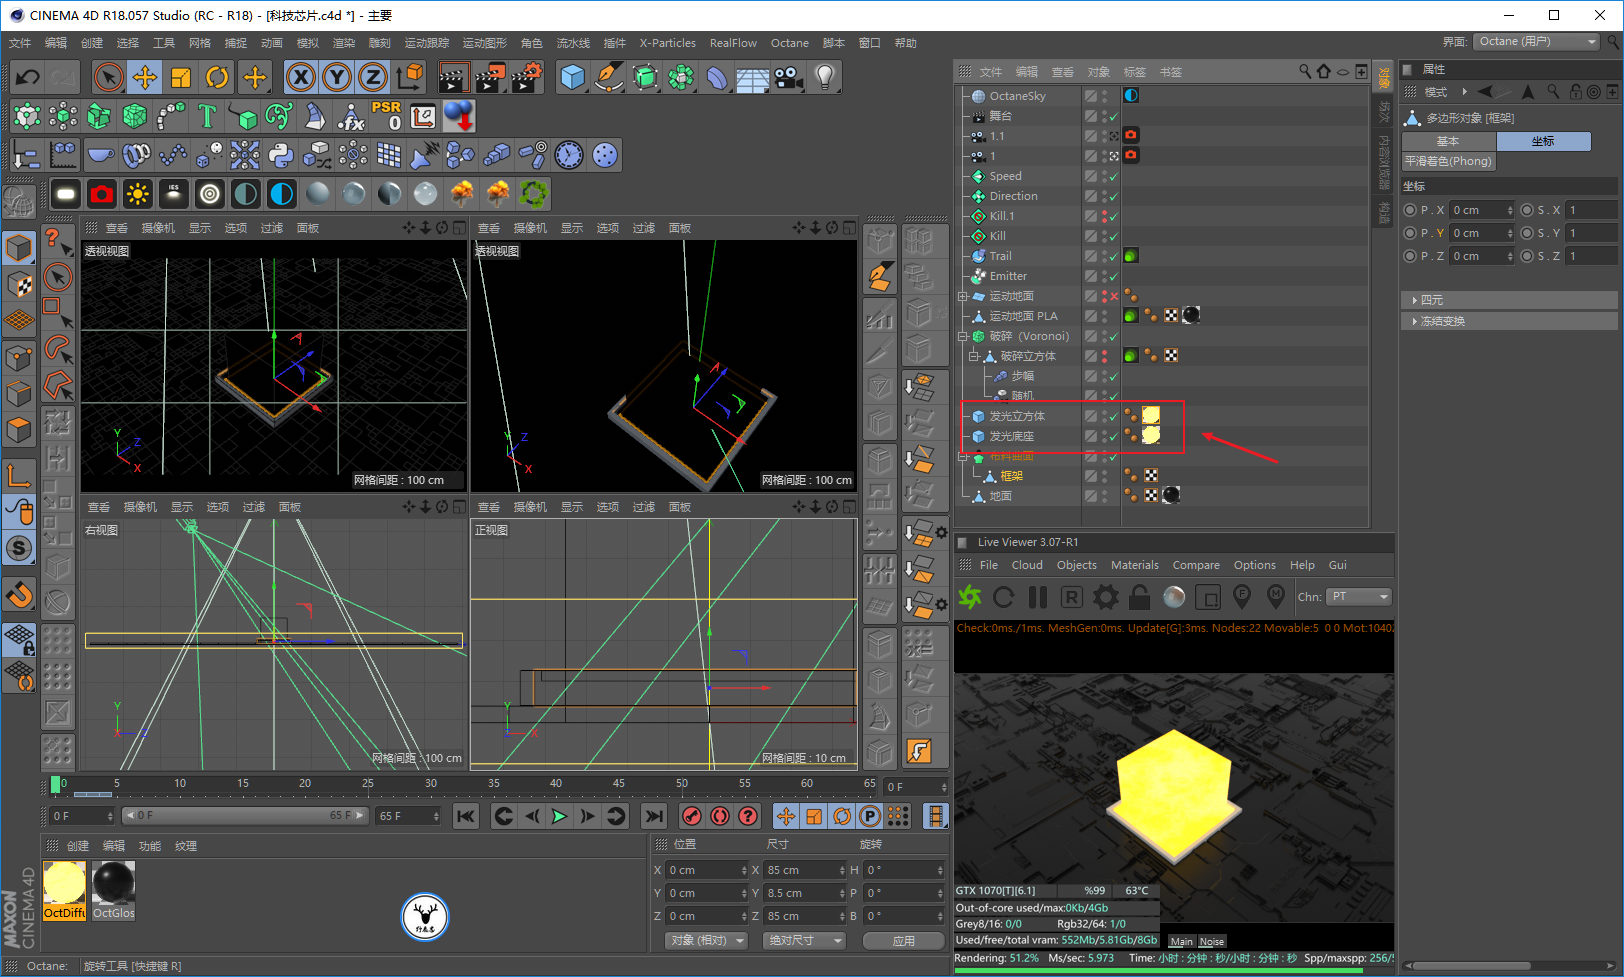Toggle P . X animation radio circle
The height and width of the screenshot is (977, 1624).
pyautogui.click(x=1410, y=210)
